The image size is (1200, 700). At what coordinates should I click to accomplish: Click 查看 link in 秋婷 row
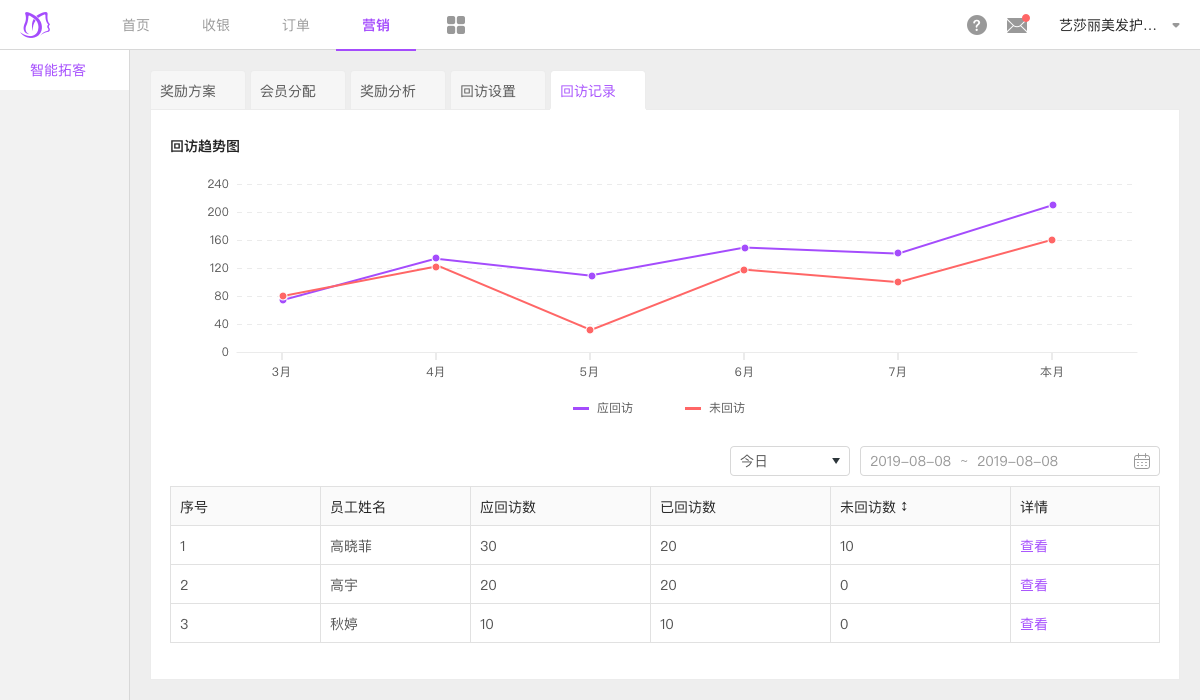[1034, 624]
